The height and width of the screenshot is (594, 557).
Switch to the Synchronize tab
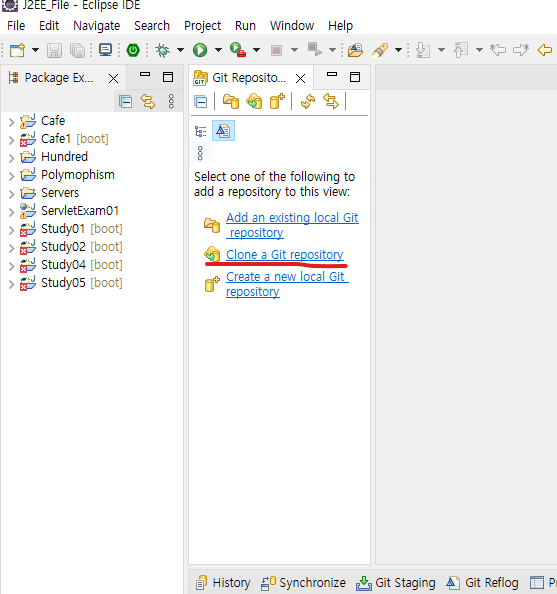tap(304, 582)
